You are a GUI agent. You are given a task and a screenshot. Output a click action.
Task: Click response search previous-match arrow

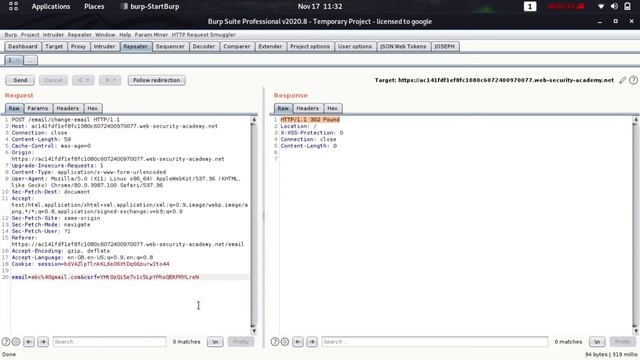(298, 342)
